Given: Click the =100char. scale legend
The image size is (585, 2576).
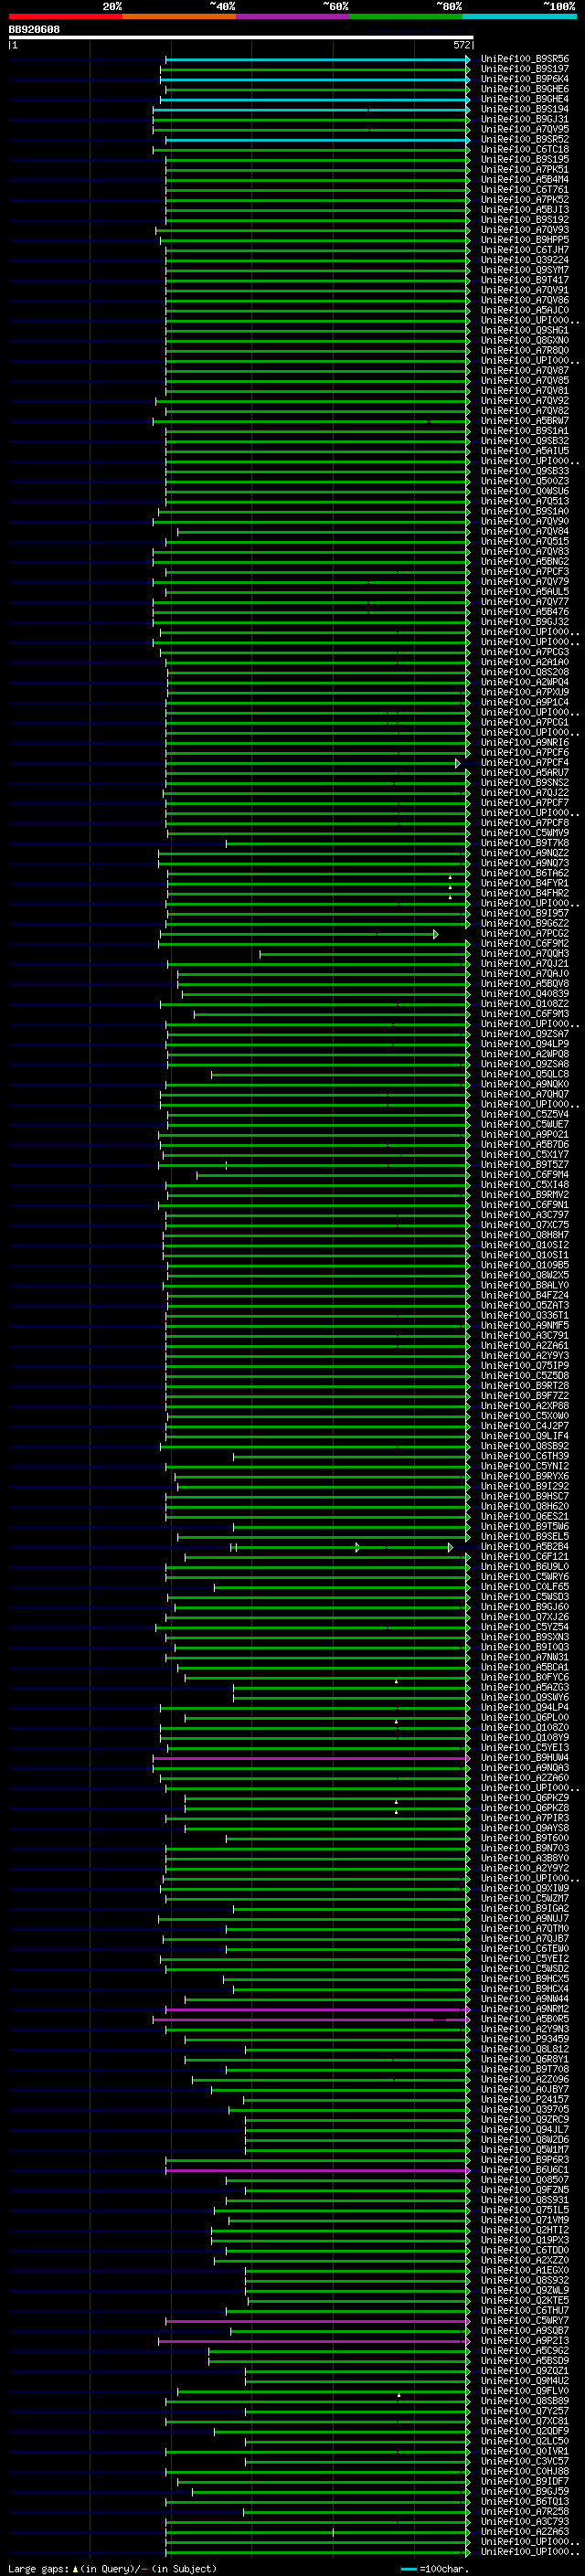Looking at the screenshot, I should point(435,2569).
